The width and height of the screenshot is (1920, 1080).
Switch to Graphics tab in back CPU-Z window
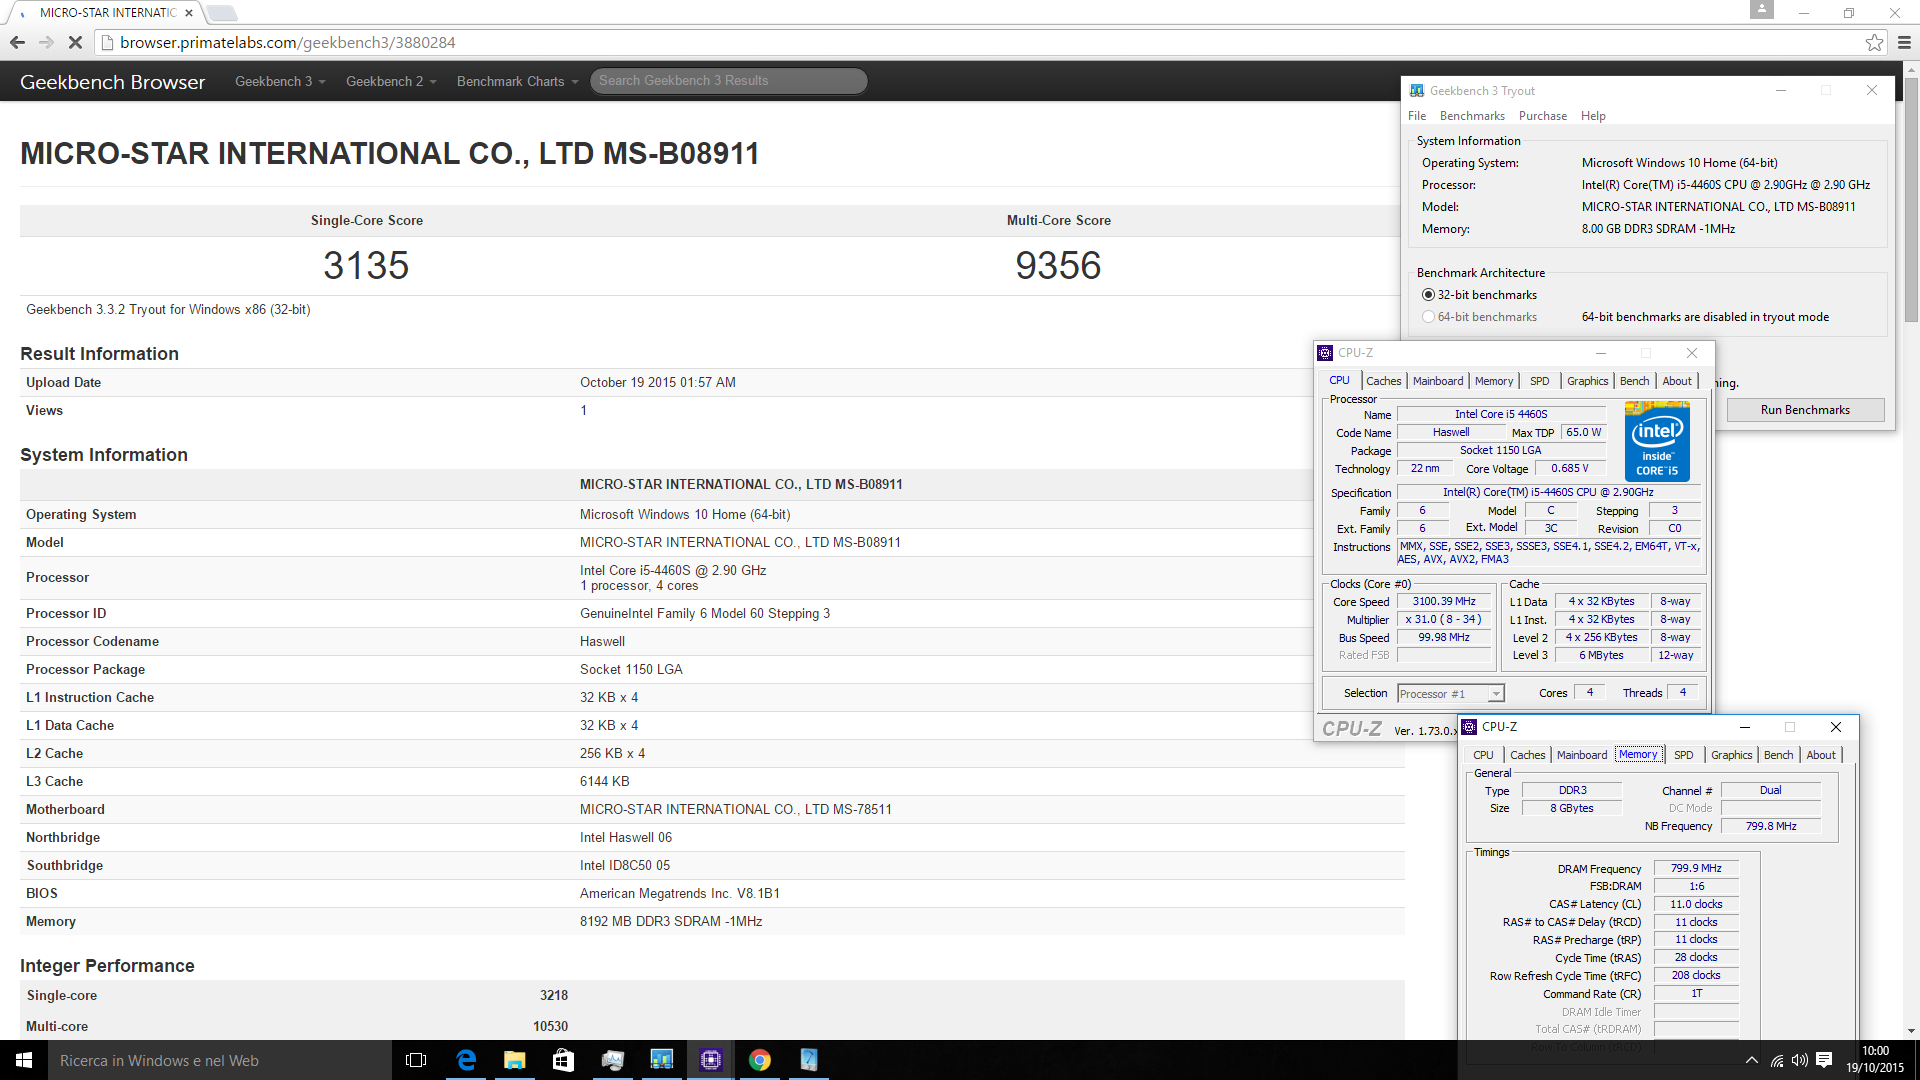pyautogui.click(x=1587, y=381)
